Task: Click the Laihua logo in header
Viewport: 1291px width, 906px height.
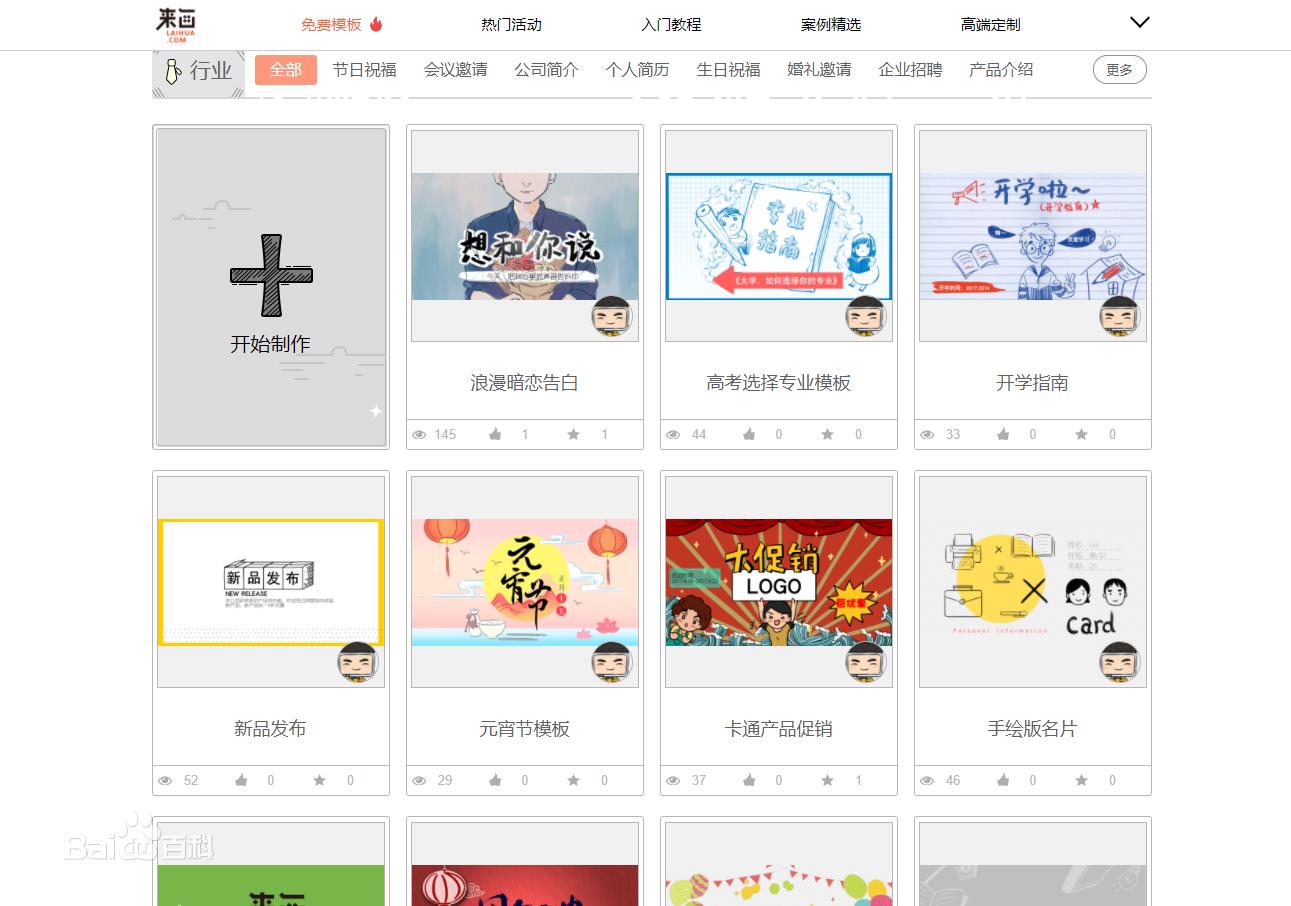Action: [x=178, y=24]
